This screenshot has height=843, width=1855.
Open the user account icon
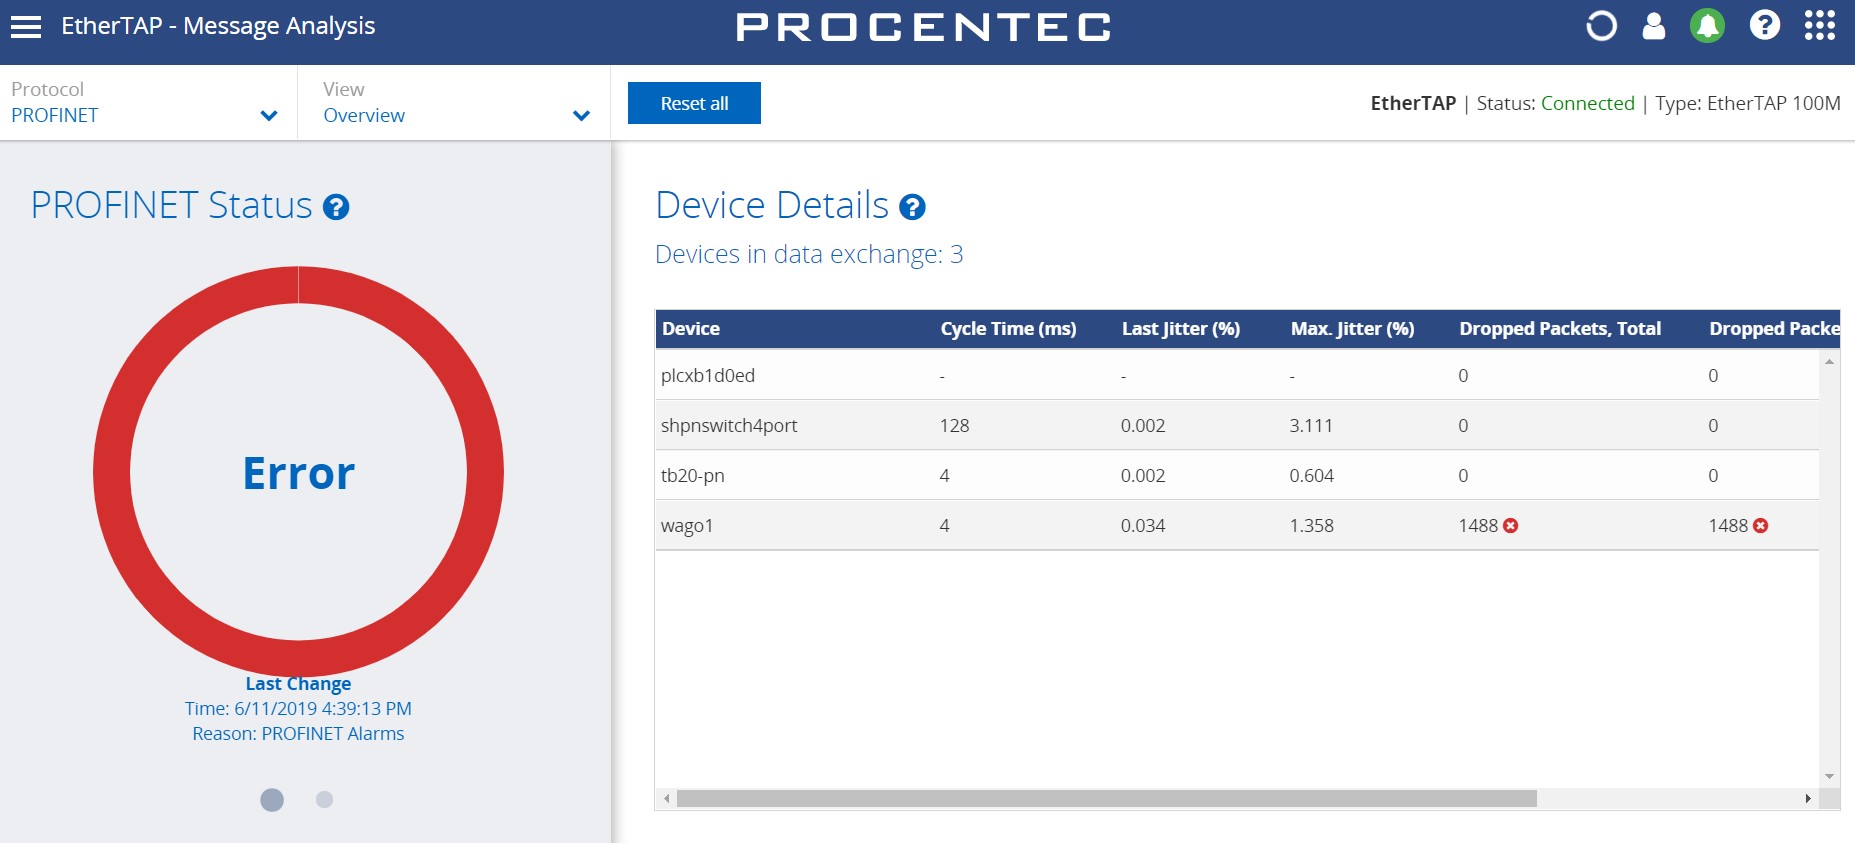(1654, 26)
